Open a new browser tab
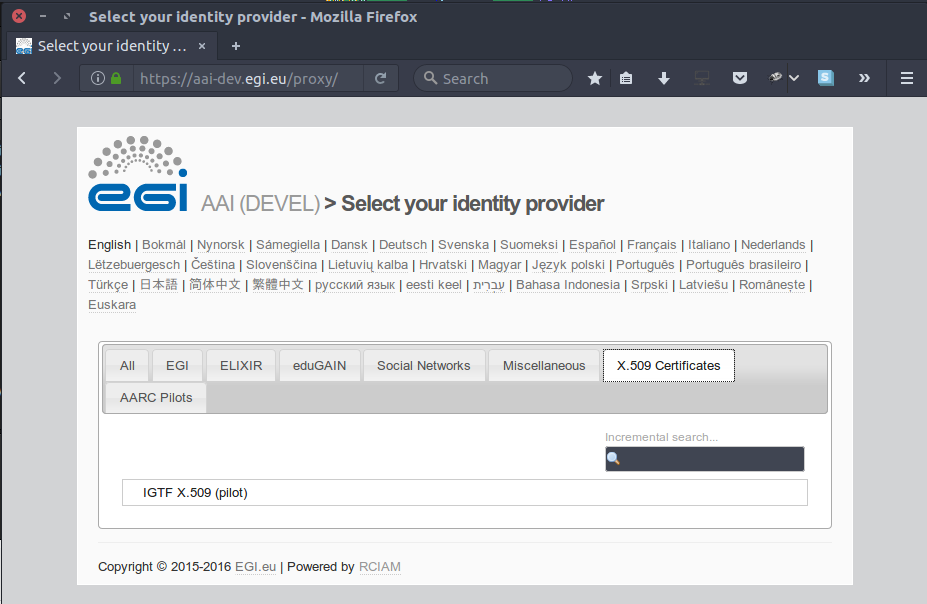 (x=236, y=46)
